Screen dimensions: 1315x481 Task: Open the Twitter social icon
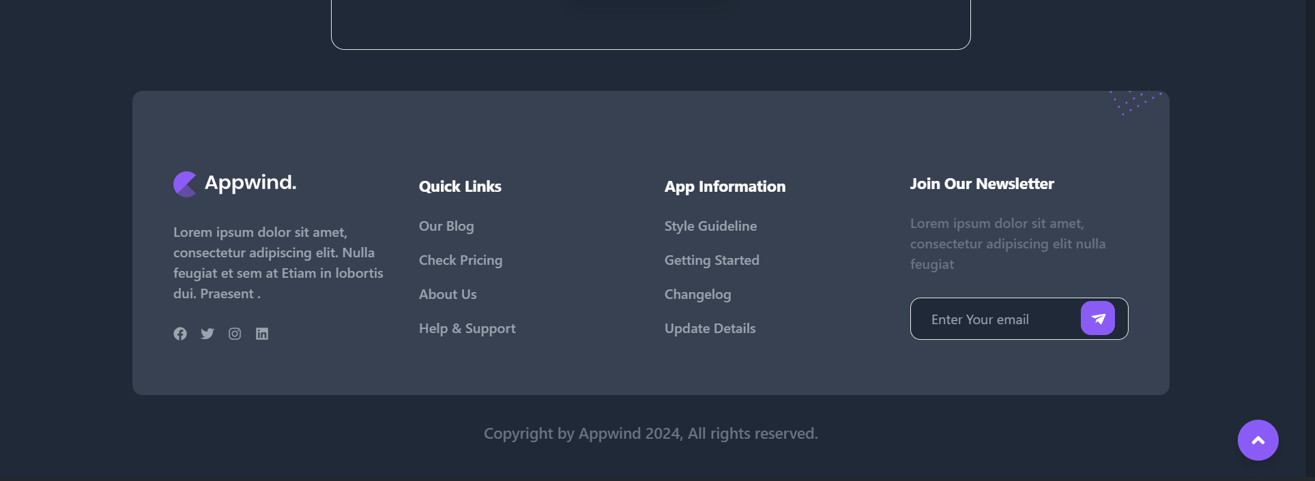click(207, 334)
